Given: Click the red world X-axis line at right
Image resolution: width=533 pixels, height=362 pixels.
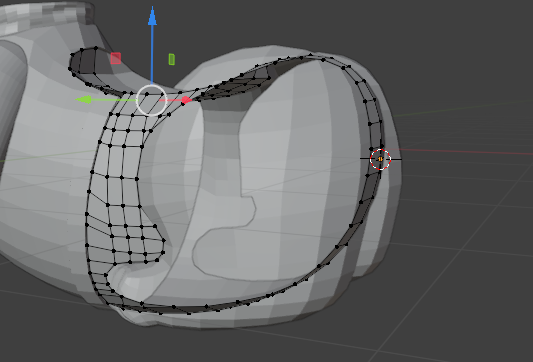Looking at the screenshot, I should coord(459,152).
